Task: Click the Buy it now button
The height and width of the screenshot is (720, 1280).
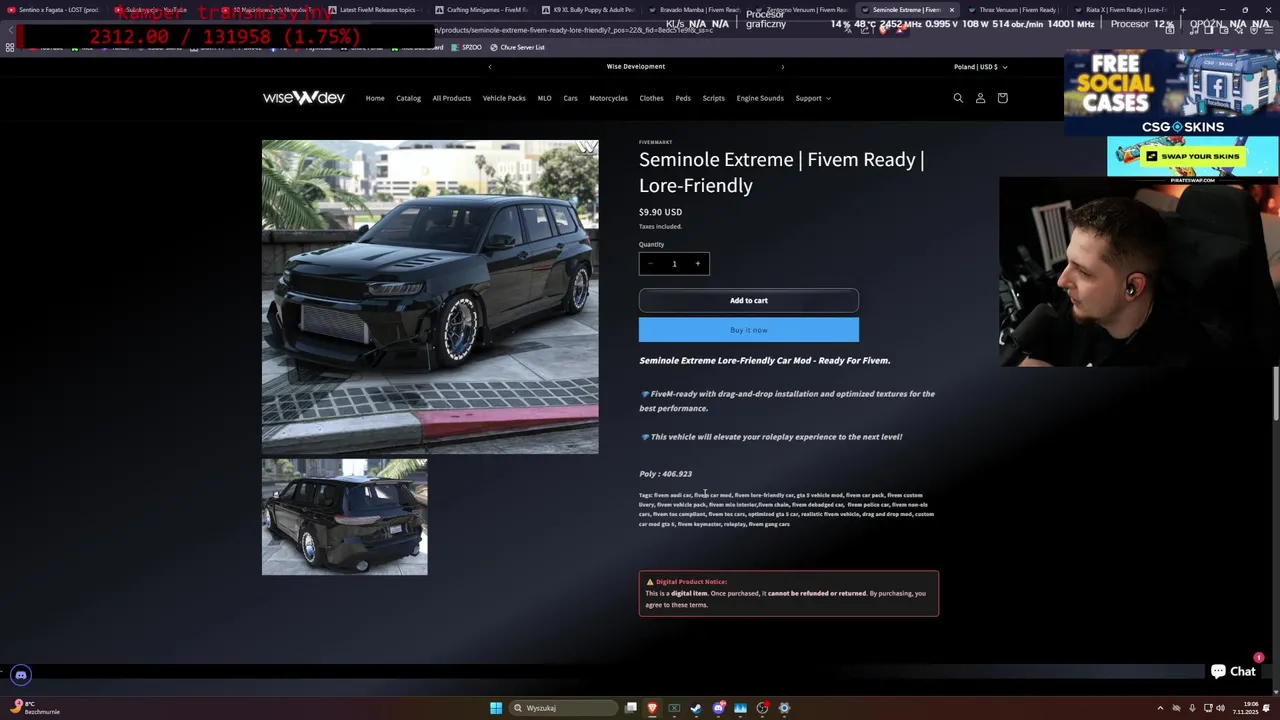Action: (x=749, y=330)
